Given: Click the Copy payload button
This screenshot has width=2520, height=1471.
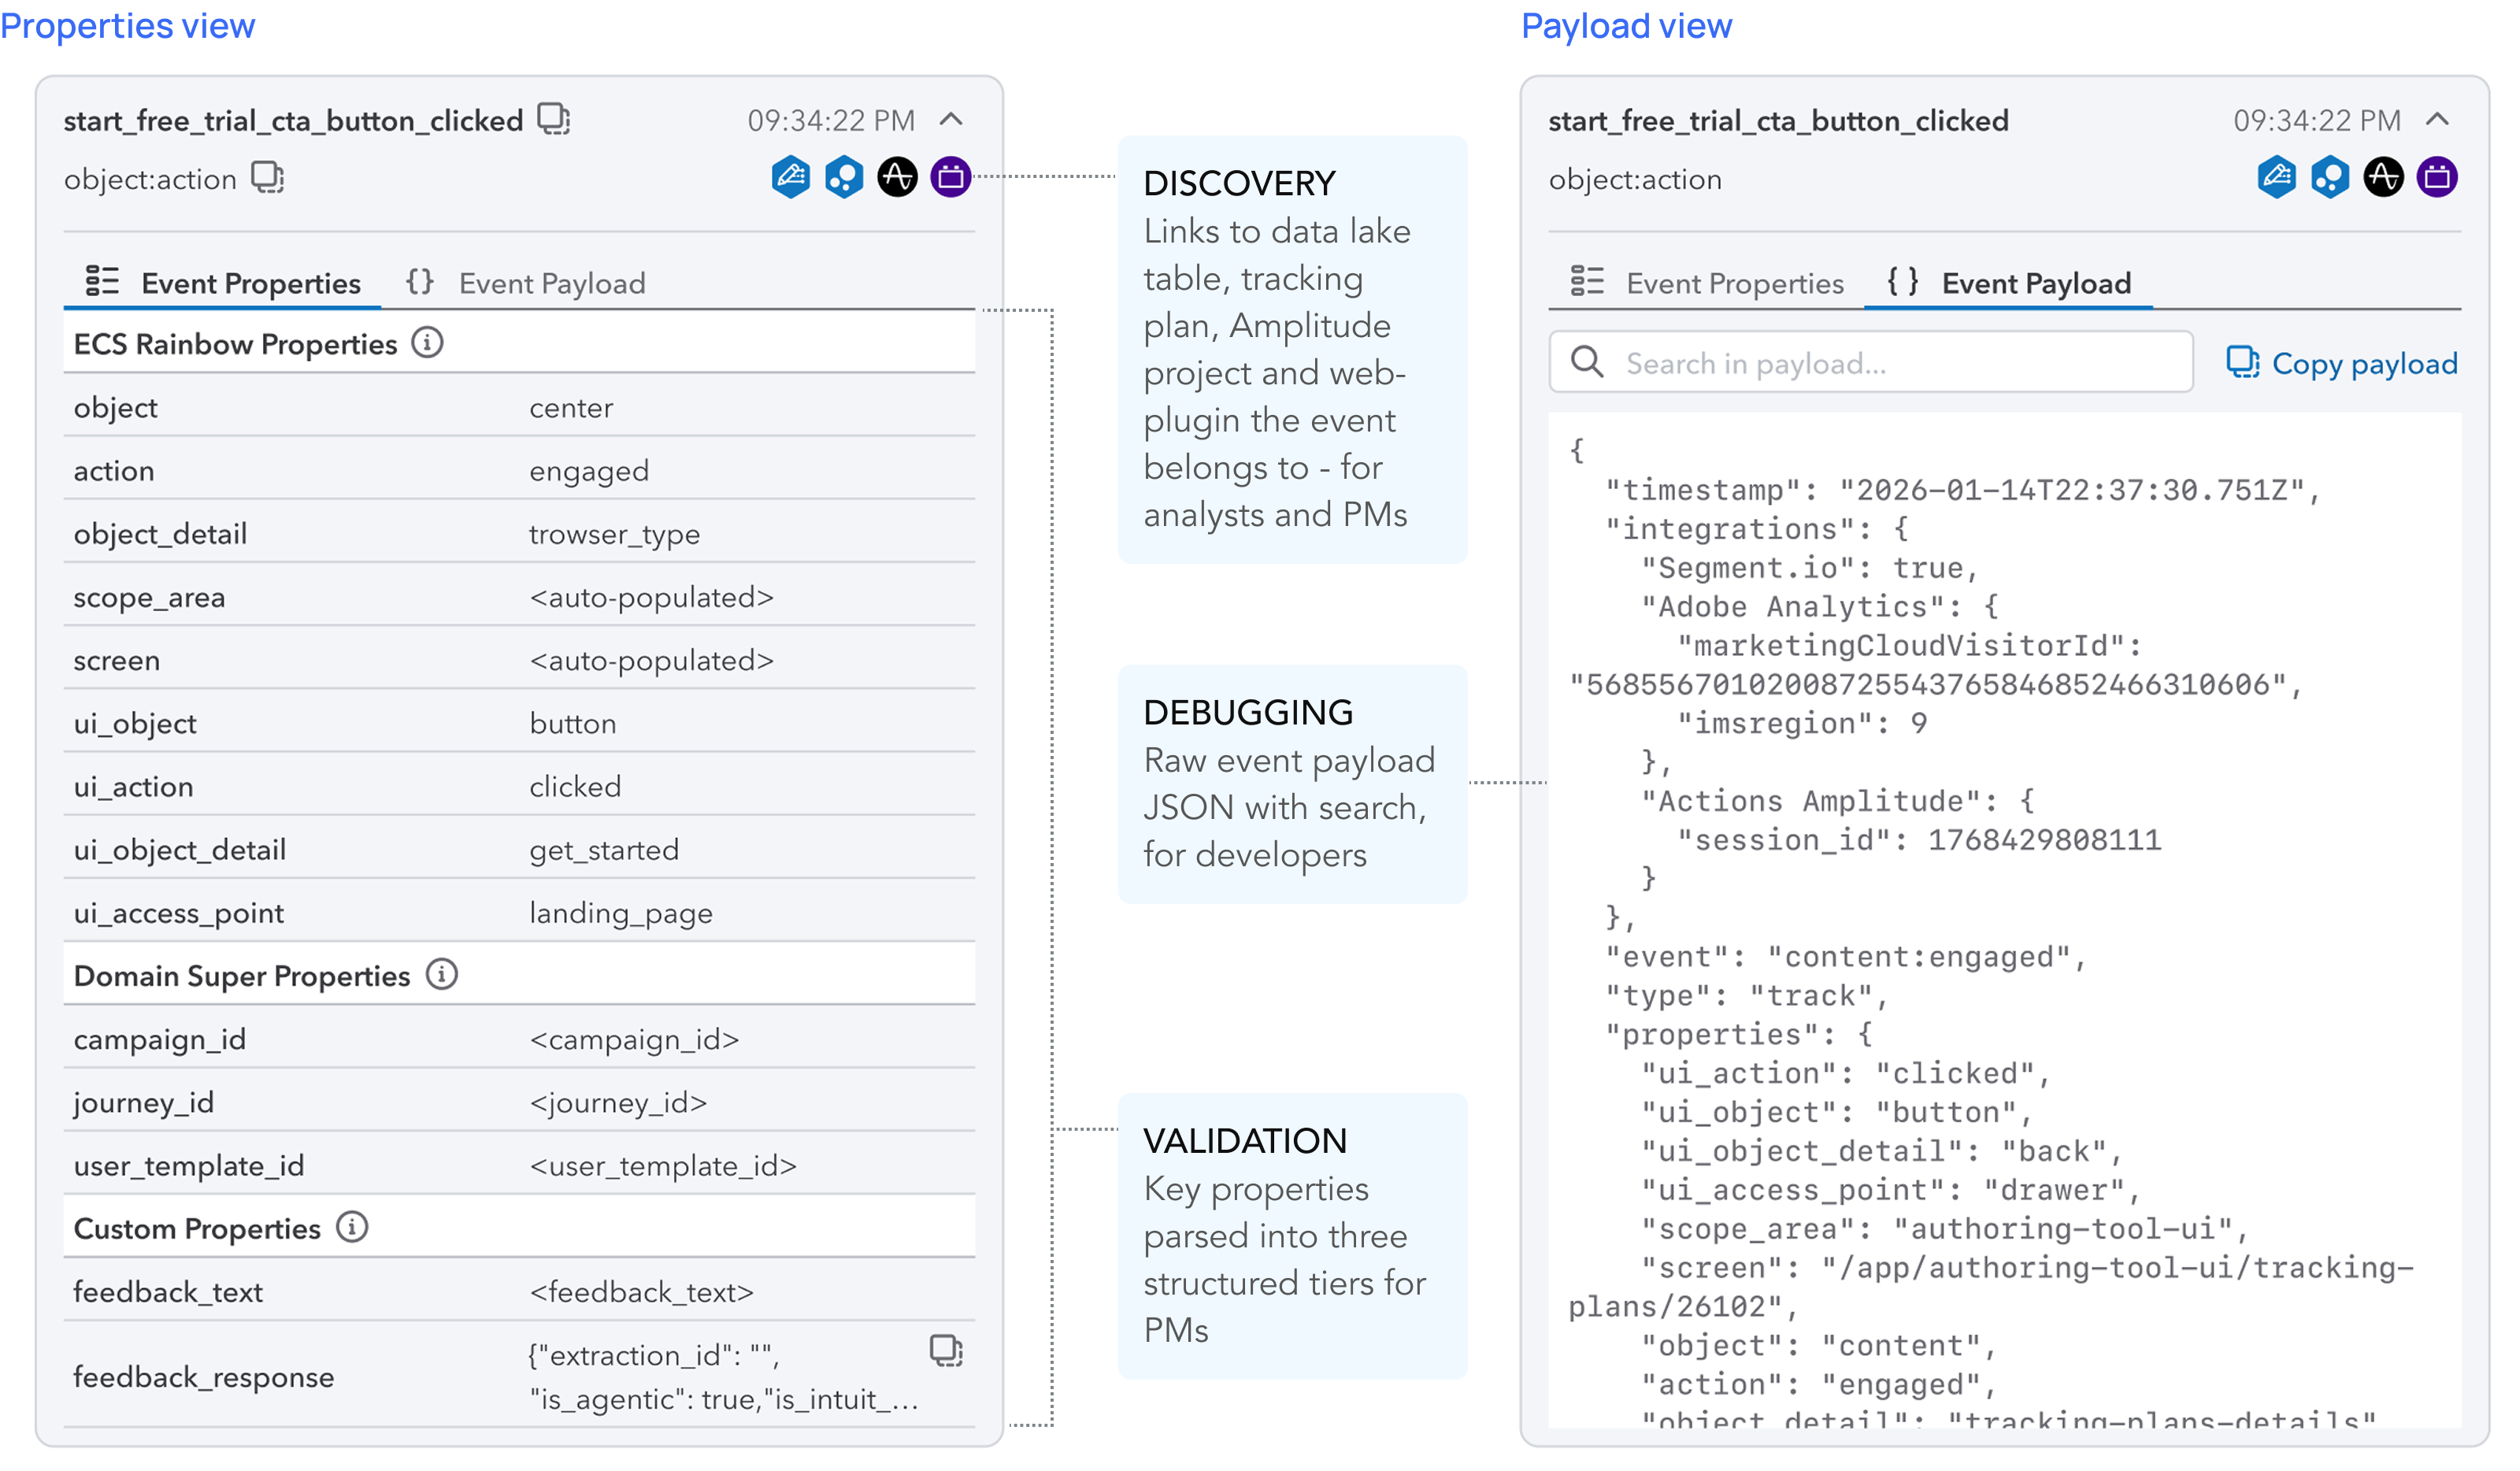Looking at the screenshot, I should (2342, 363).
